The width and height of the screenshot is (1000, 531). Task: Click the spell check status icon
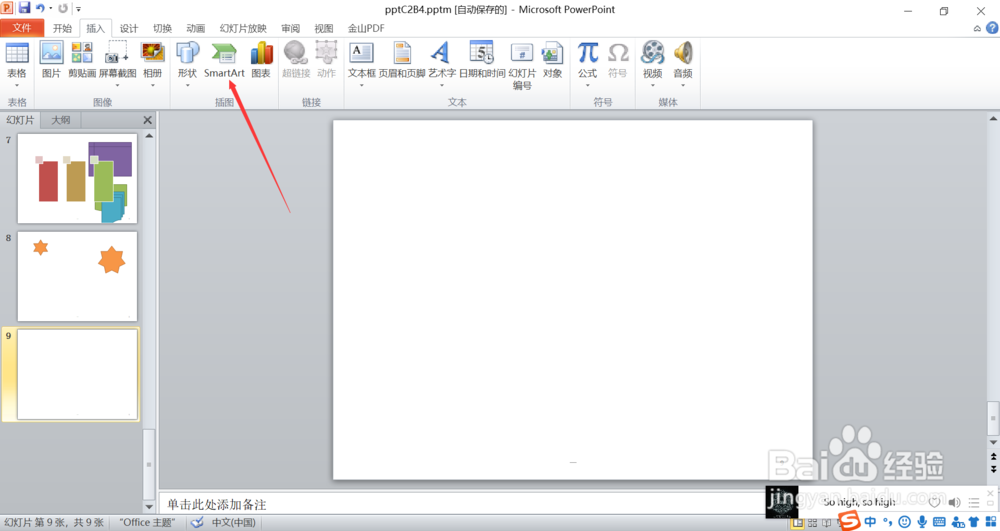[198, 523]
